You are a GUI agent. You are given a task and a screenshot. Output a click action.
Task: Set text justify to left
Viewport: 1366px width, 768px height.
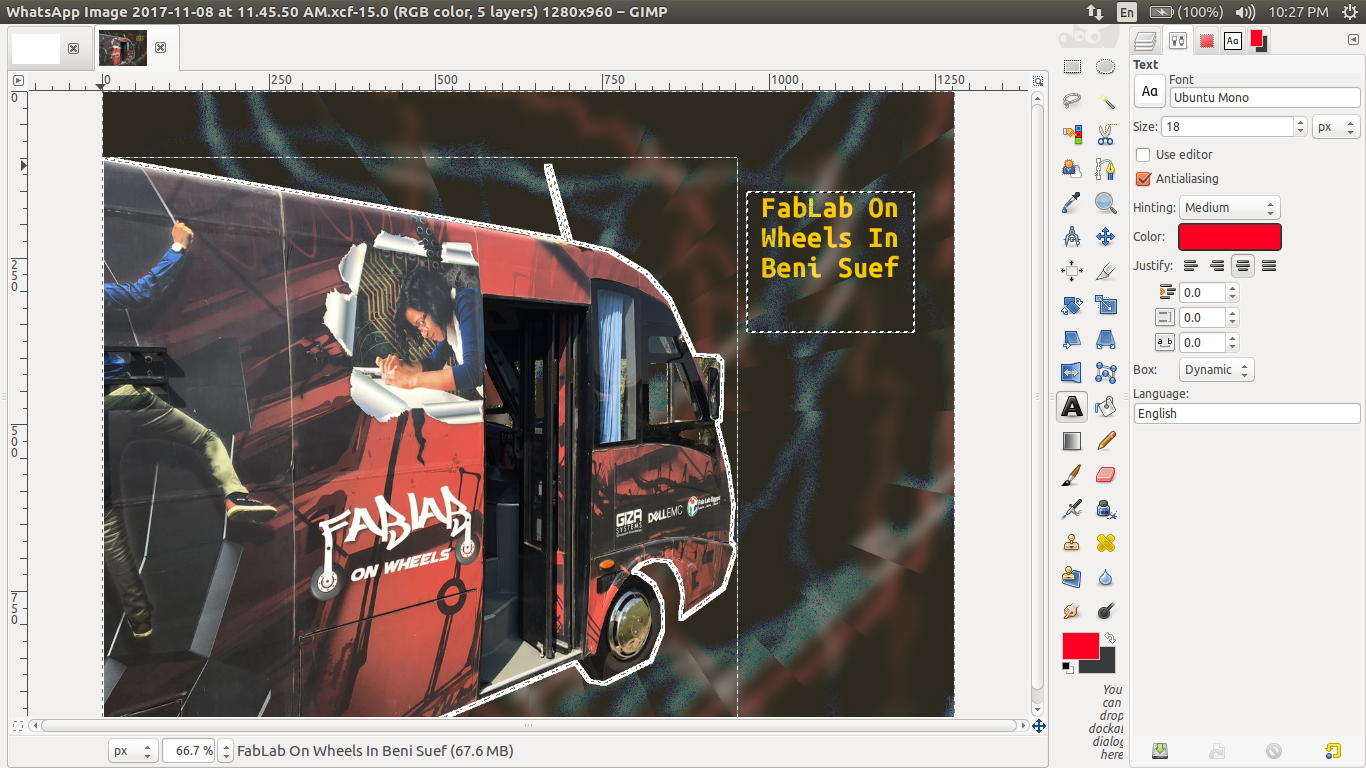(1191, 266)
